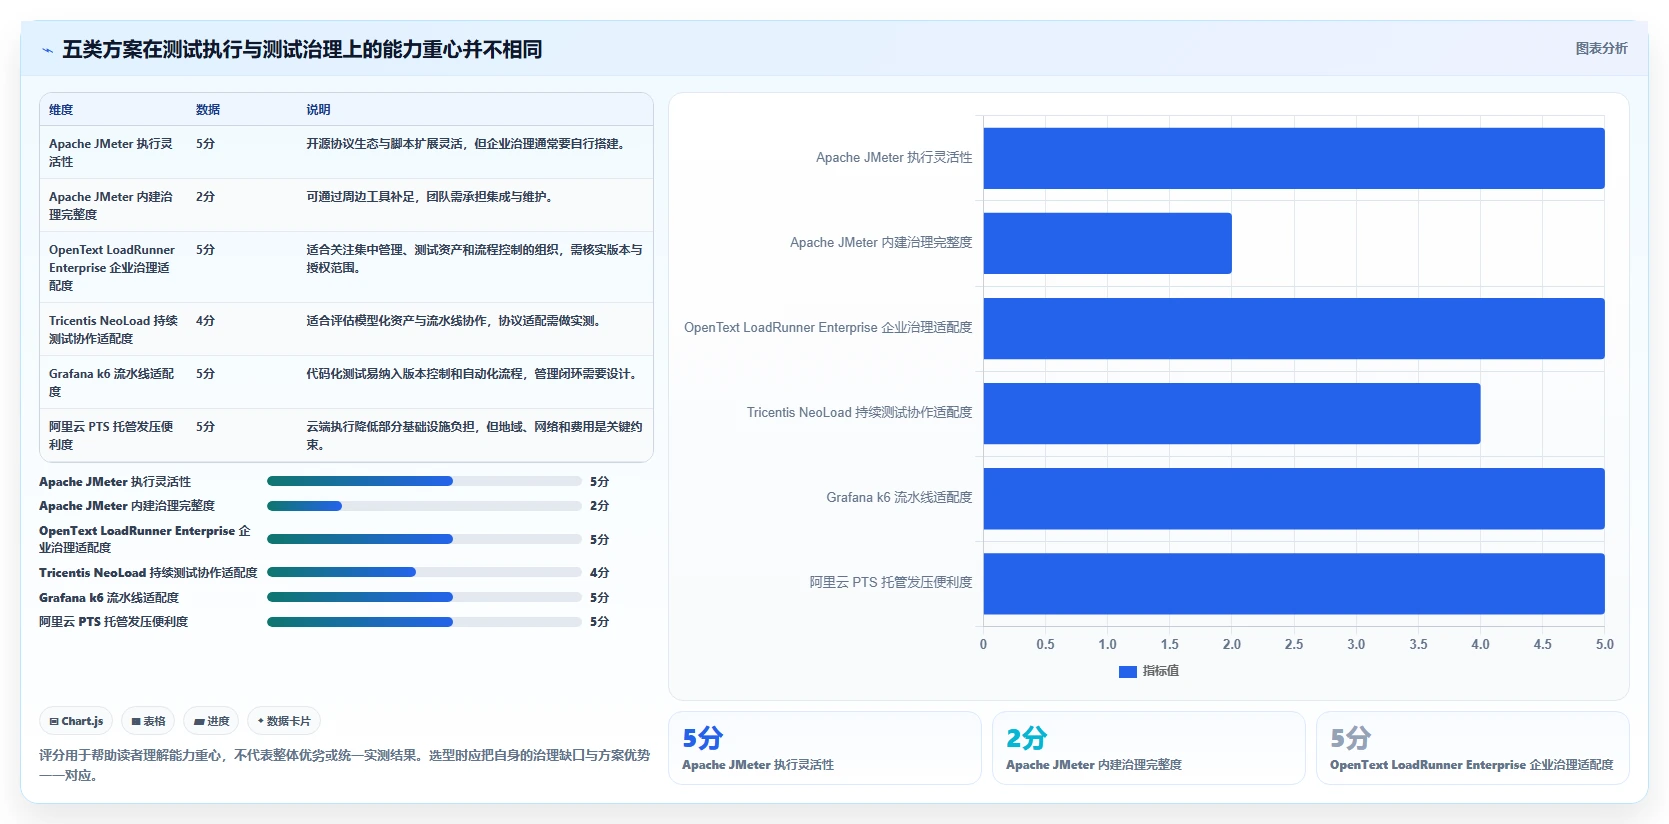Click the Apache JMeter 内建治理完整度 chart bar
Screen dimensions: 1669x824
(x=1108, y=243)
